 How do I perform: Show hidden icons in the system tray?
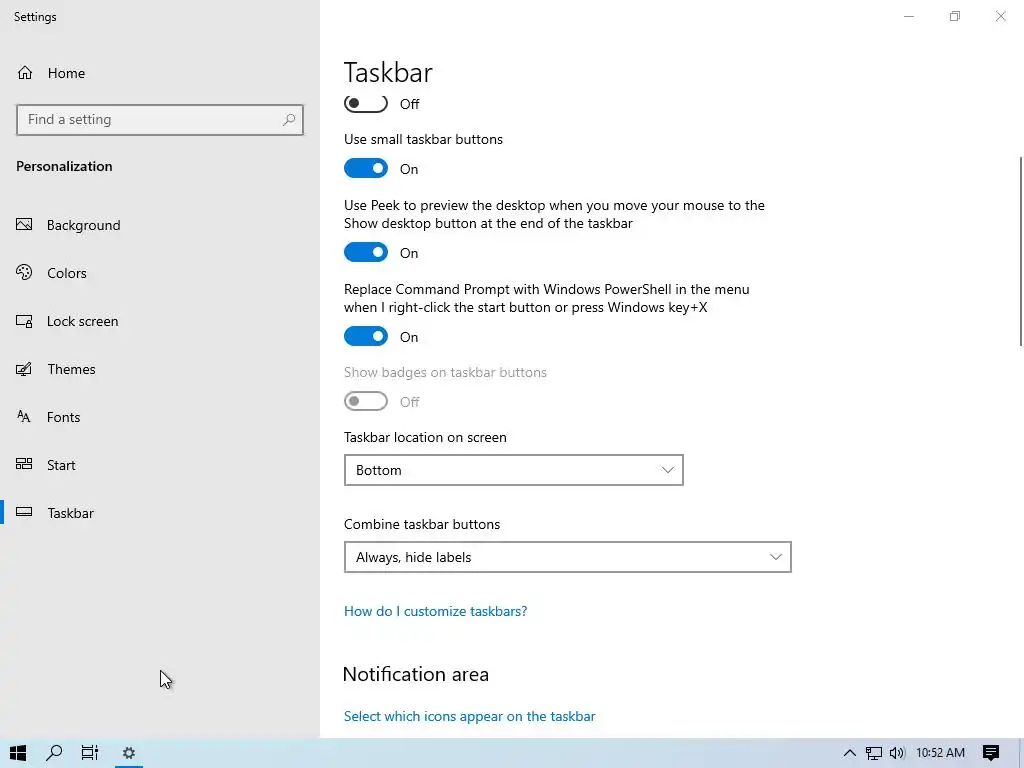849,753
